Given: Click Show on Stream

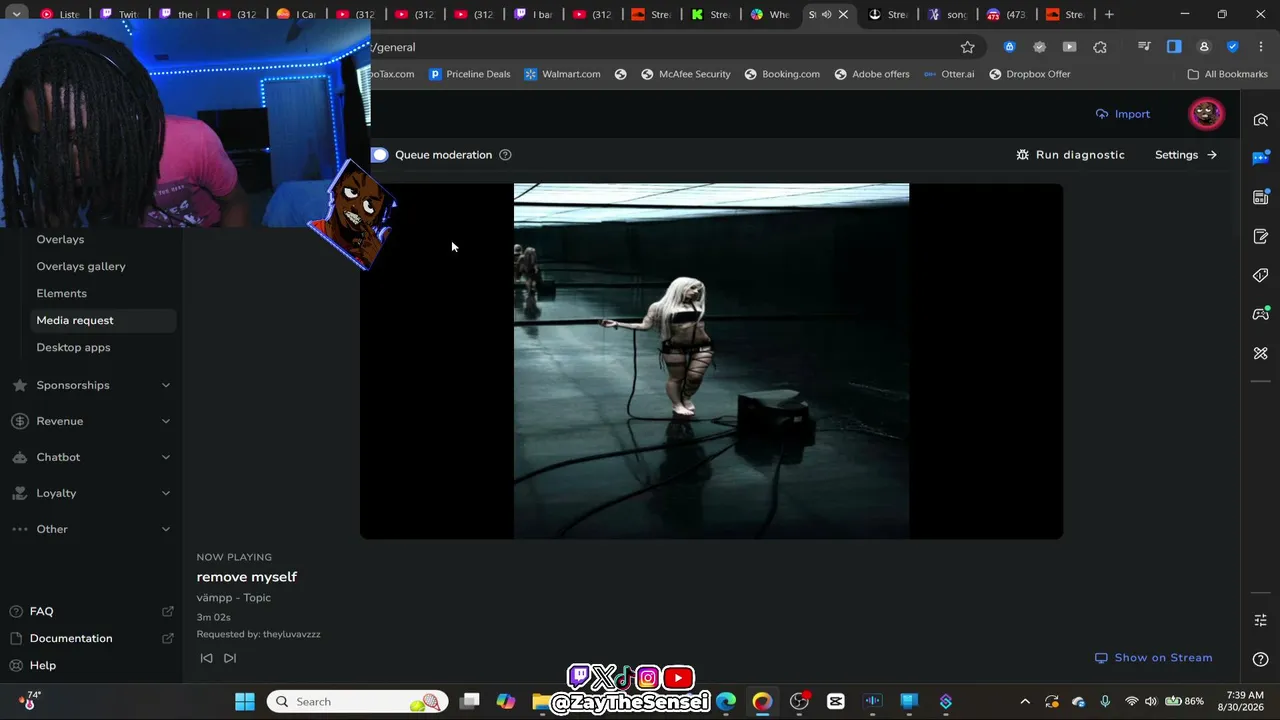Looking at the screenshot, I should pyautogui.click(x=1154, y=658).
